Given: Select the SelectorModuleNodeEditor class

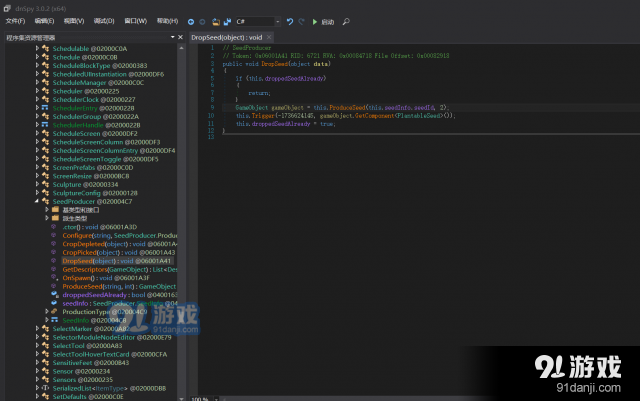Looking at the screenshot, I should [x=112, y=337].
